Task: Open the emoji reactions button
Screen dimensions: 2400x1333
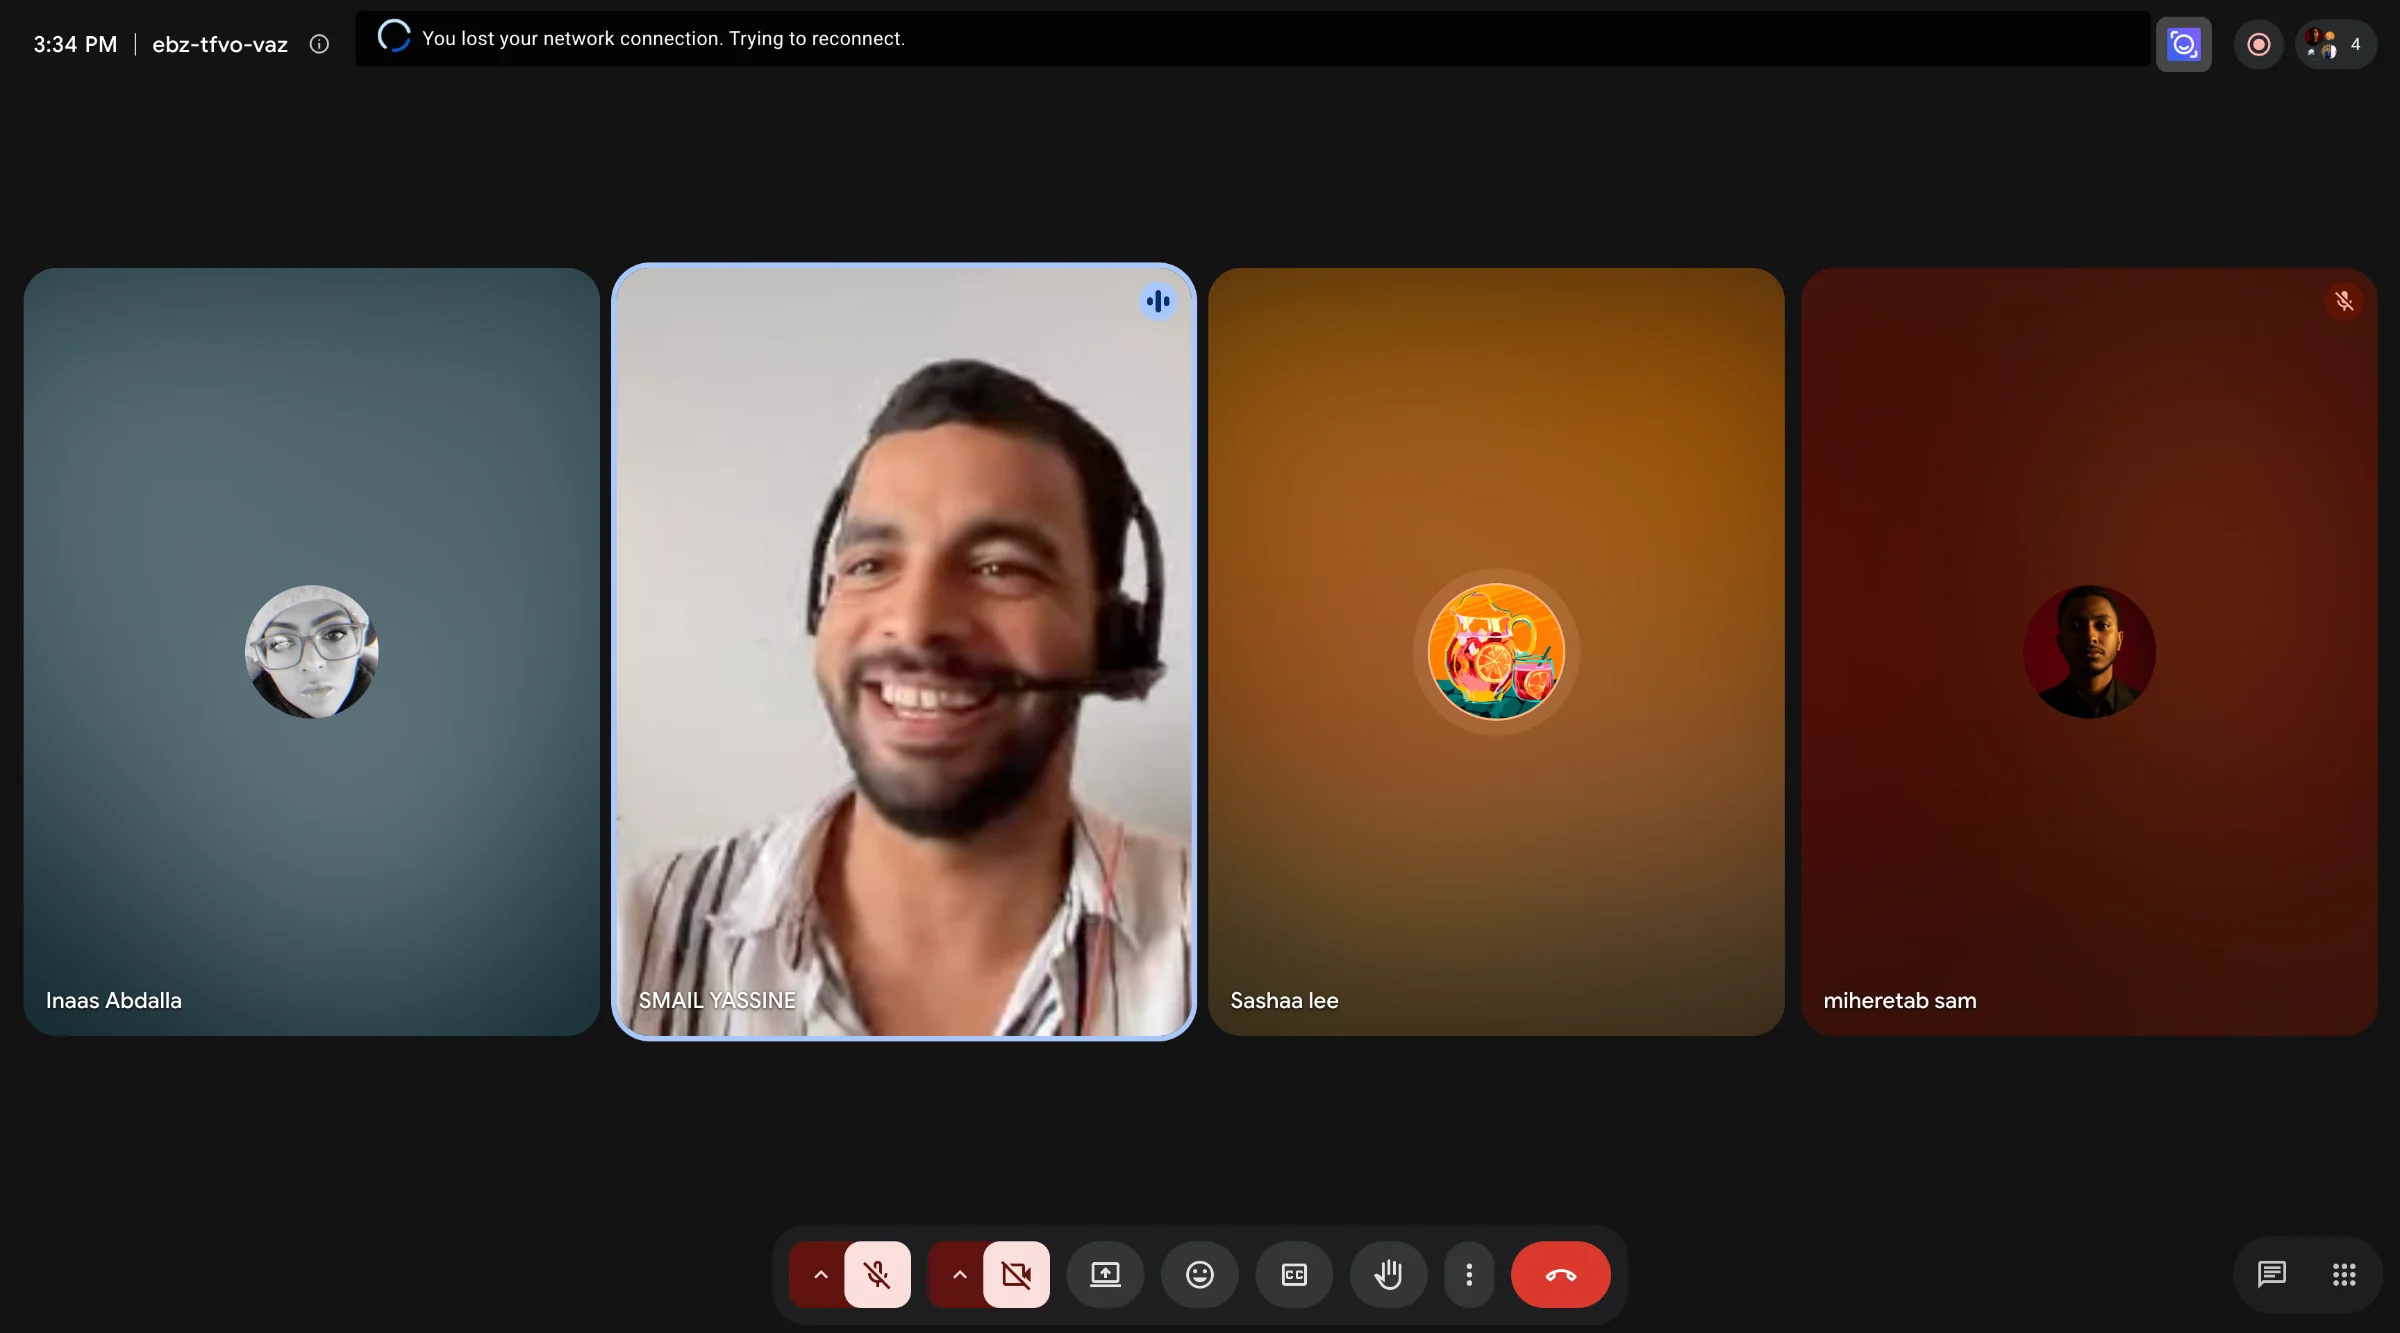Action: tap(1199, 1274)
